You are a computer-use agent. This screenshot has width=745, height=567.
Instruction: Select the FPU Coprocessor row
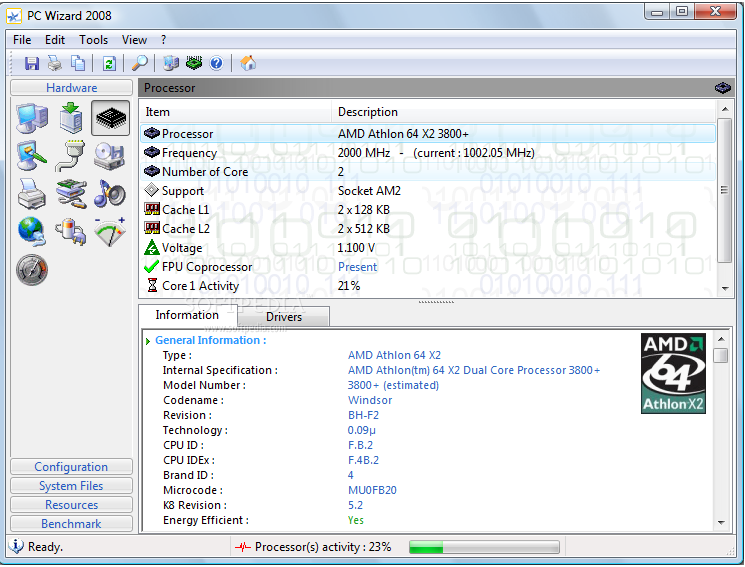(x=428, y=267)
